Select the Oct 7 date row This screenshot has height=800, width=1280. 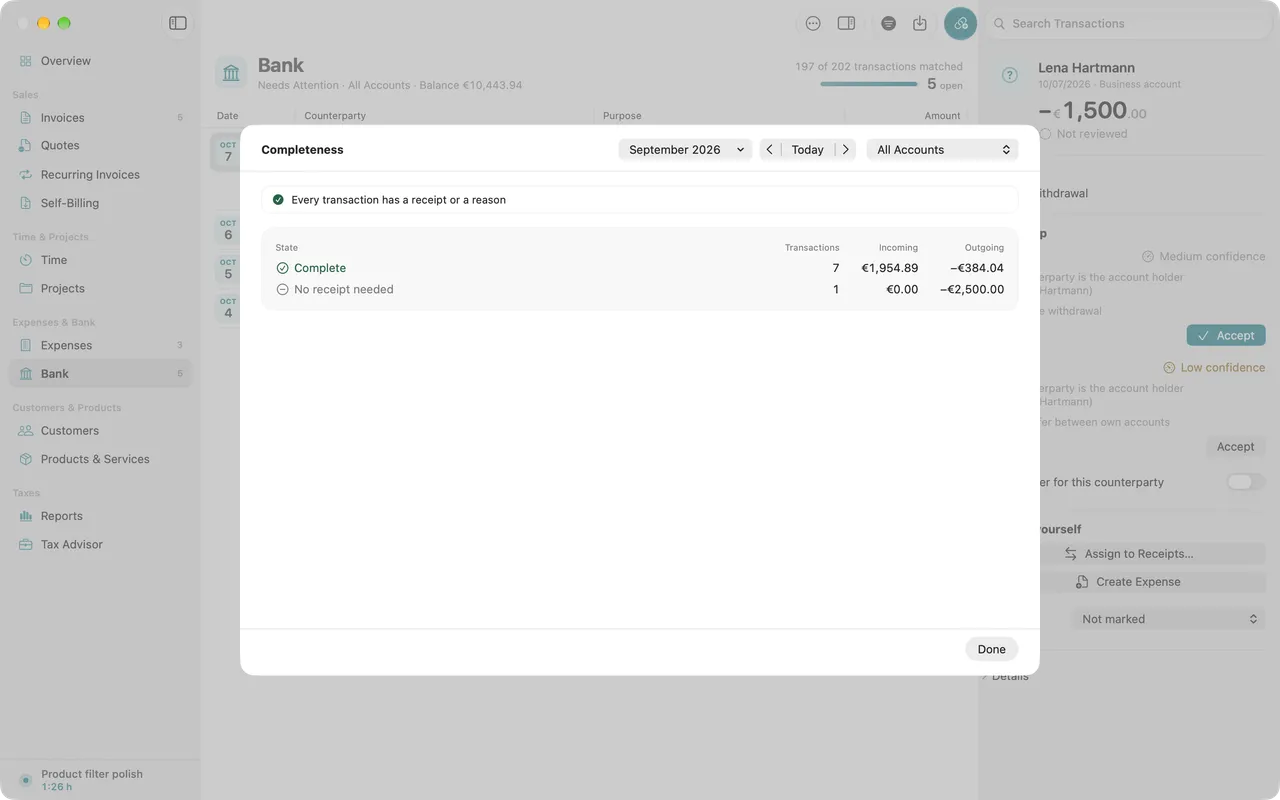point(228,151)
